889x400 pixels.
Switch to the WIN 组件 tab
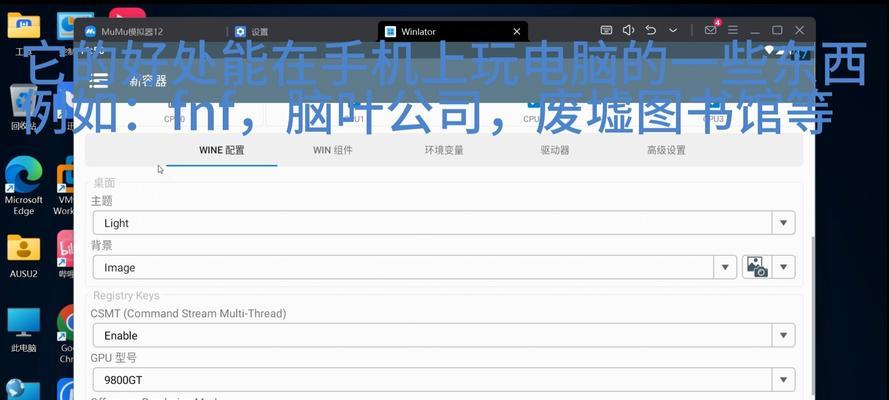coord(333,151)
